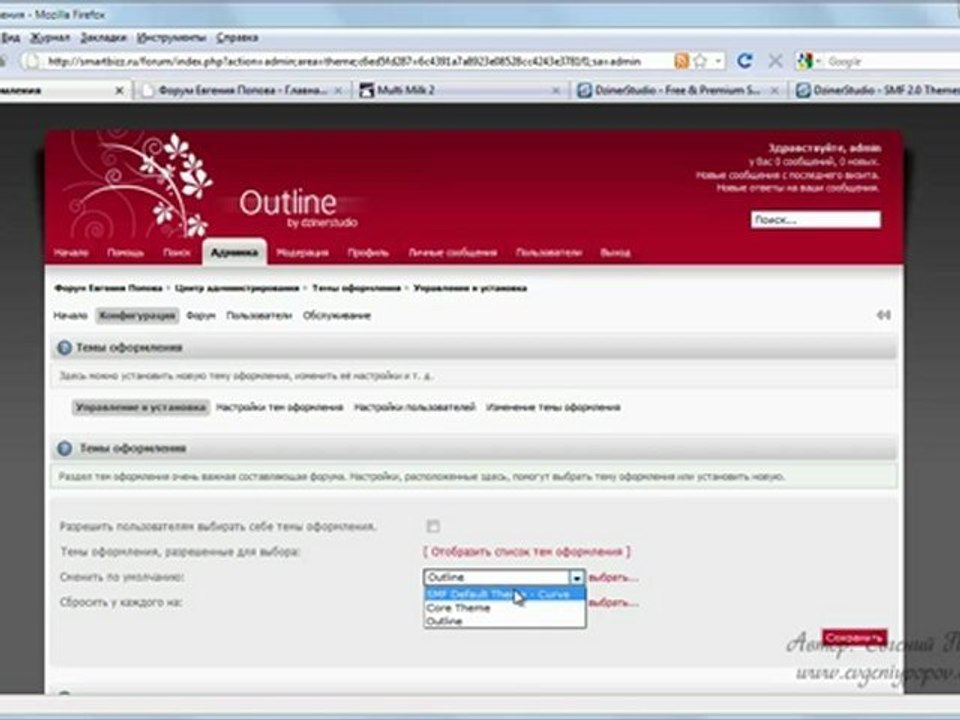Close the Форум Евгения Попова tab
Image resolution: width=960 pixels, height=720 pixels.
(x=338, y=91)
